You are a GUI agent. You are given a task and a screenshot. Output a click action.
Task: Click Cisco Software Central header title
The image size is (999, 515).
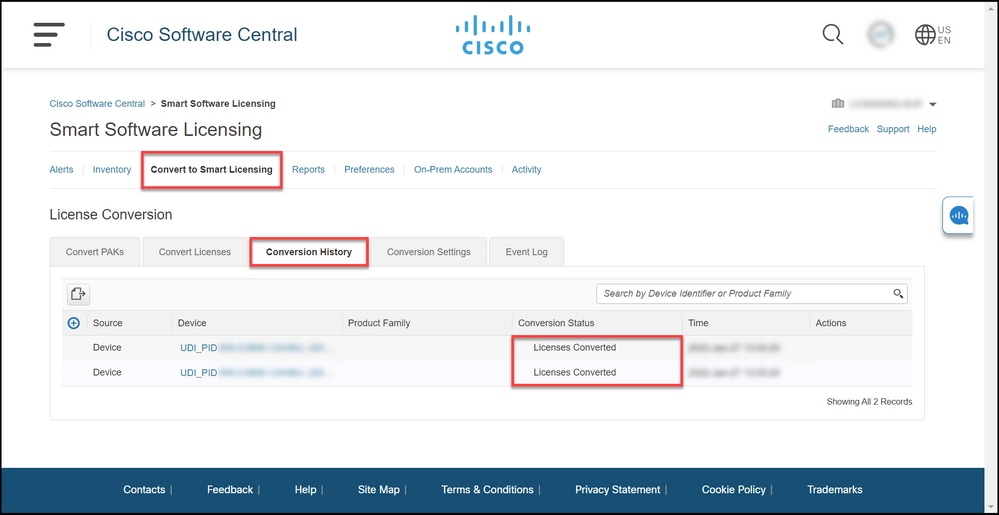pyautogui.click(x=202, y=34)
